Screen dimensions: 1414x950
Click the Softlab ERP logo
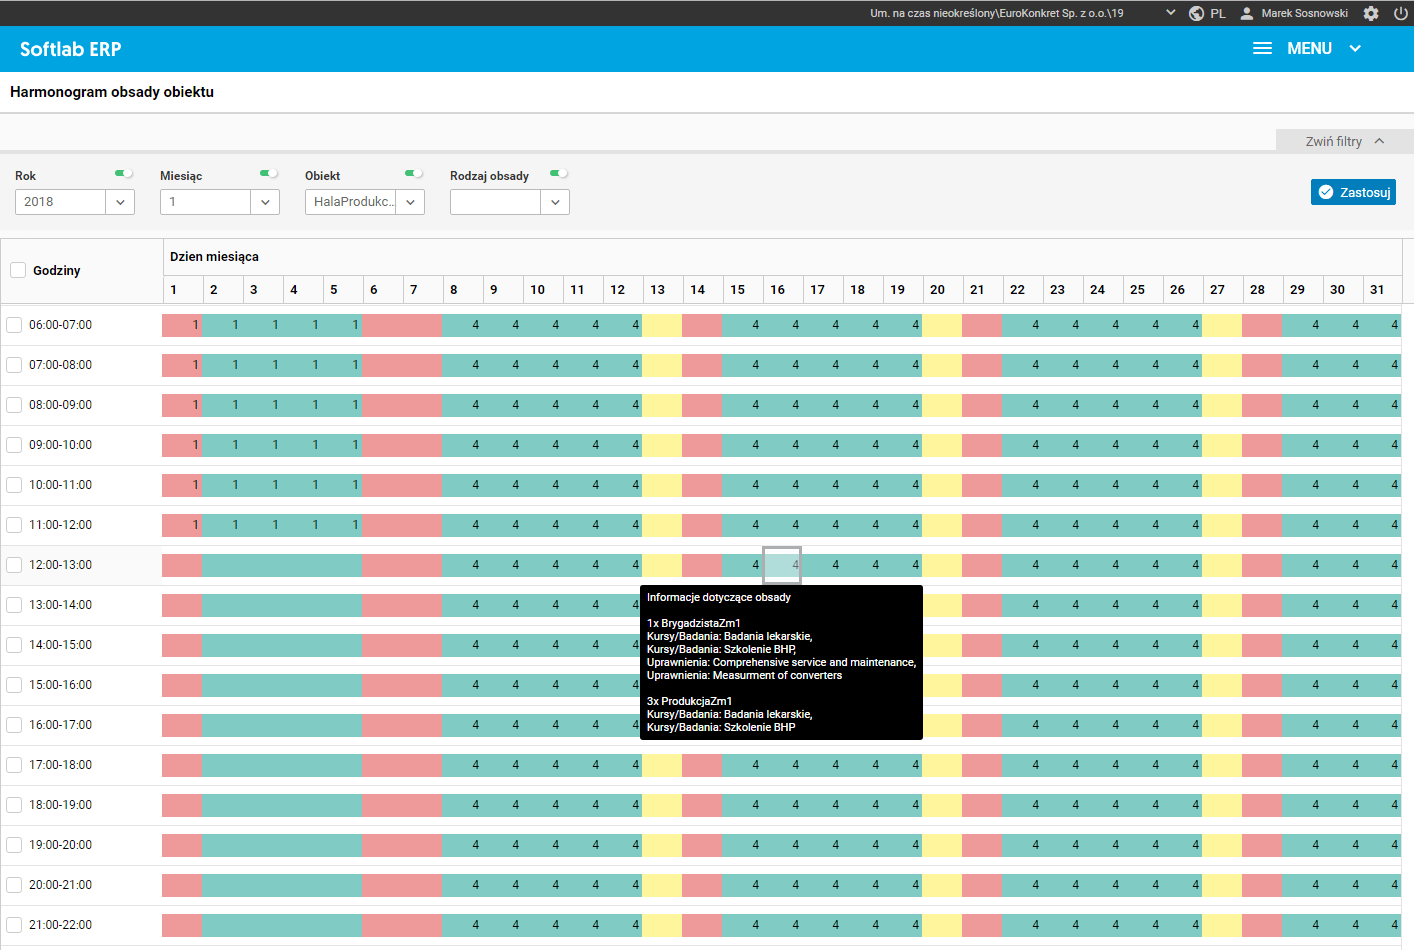[x=70, y=49]
